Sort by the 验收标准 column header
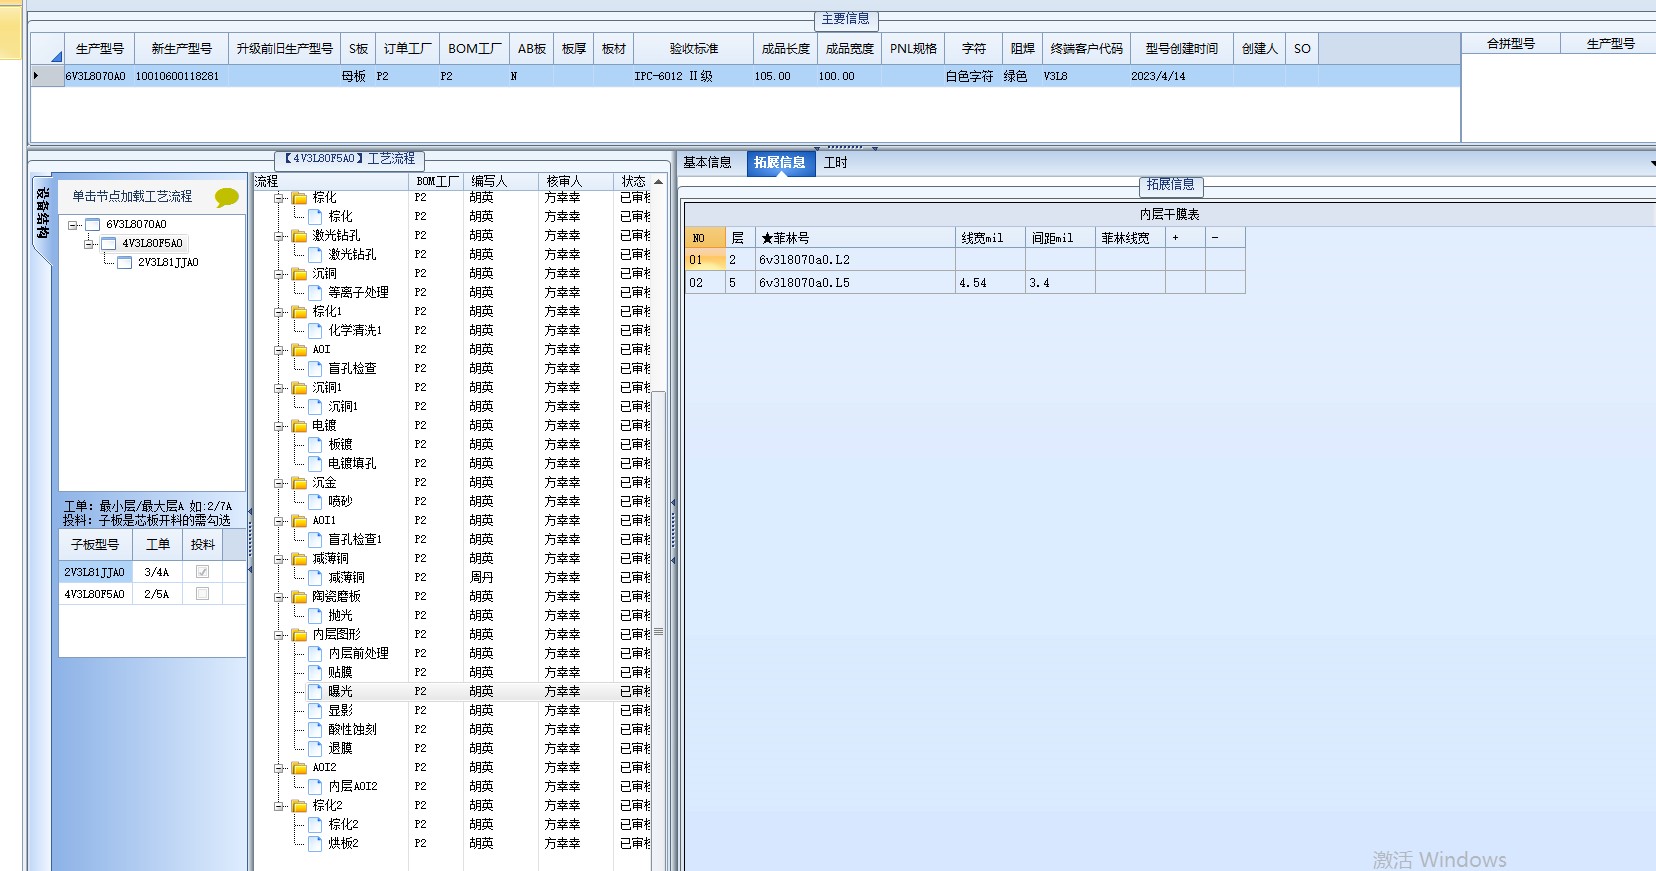The width and height of the screenshot is (1656, 871). (694, 48)
